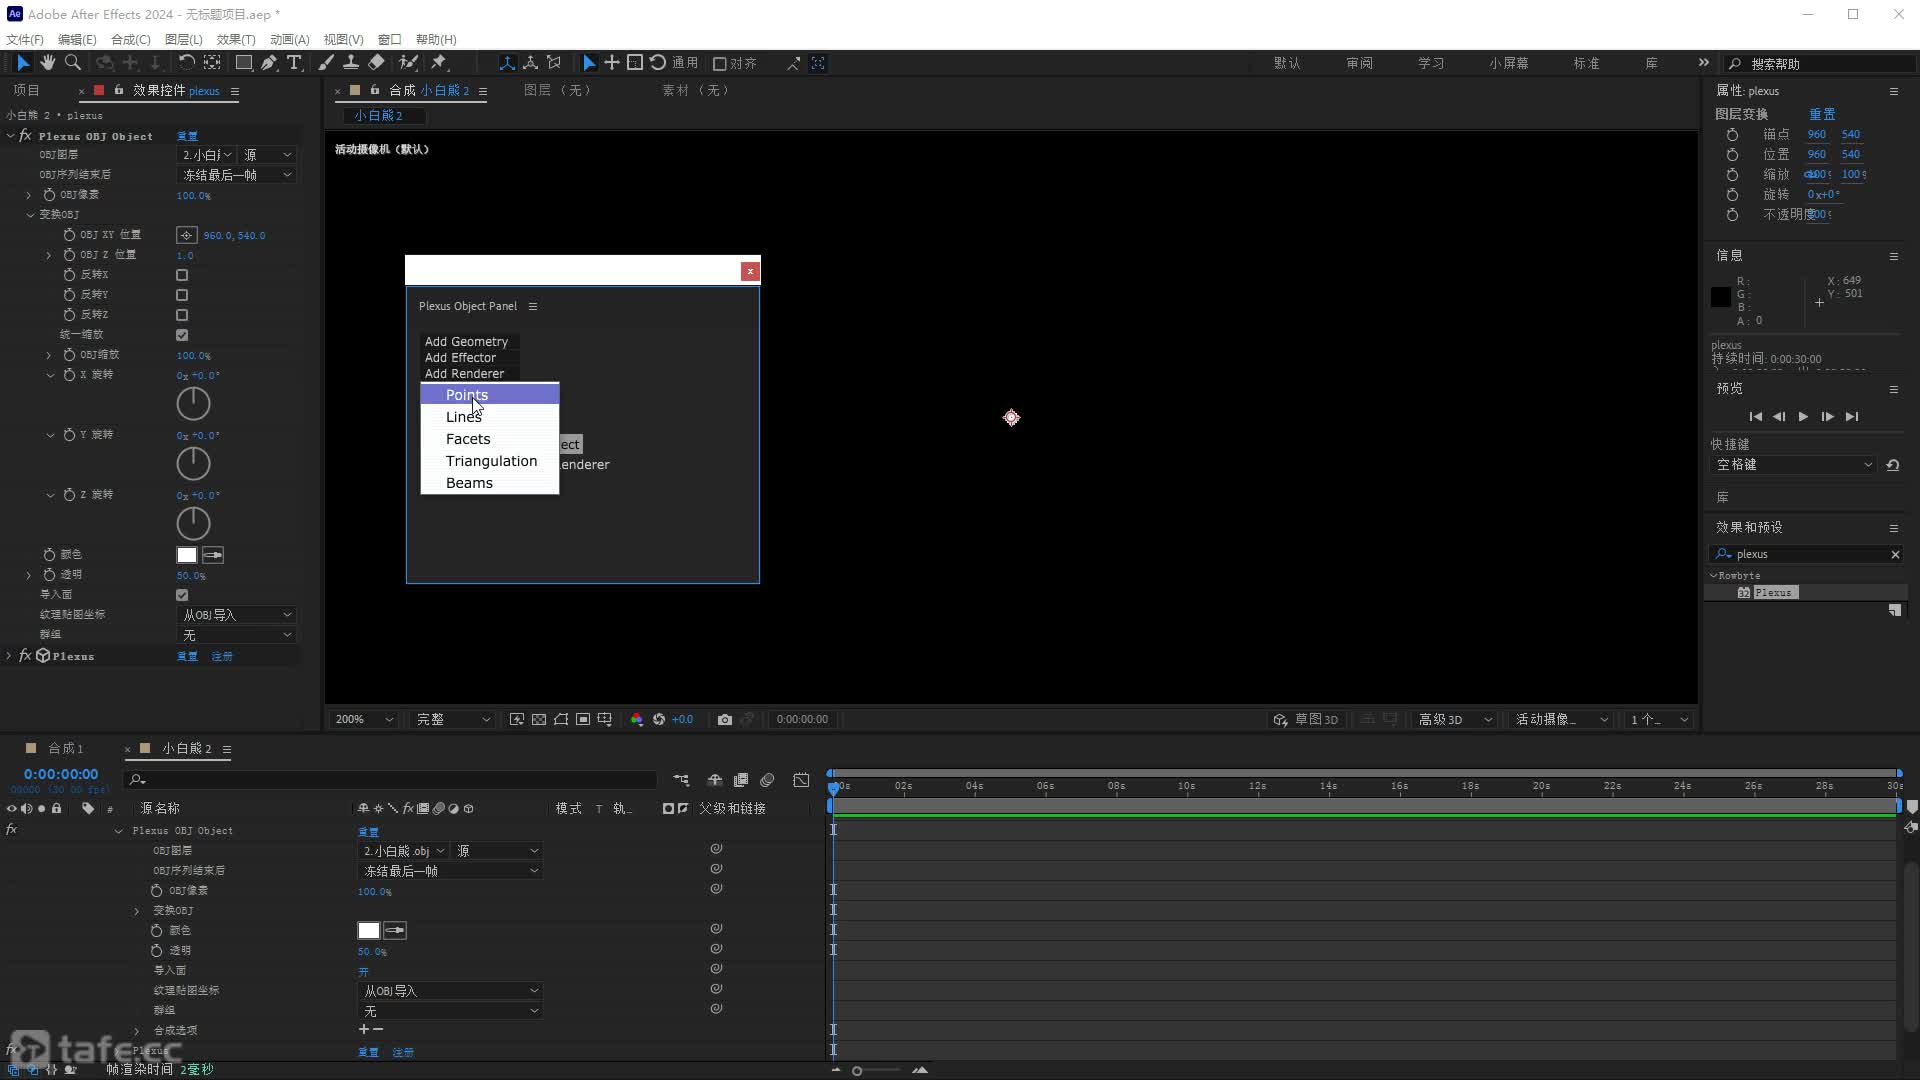Click the search help magnifier icon
1920x1080 pixels.
[x=1735, y=63]
